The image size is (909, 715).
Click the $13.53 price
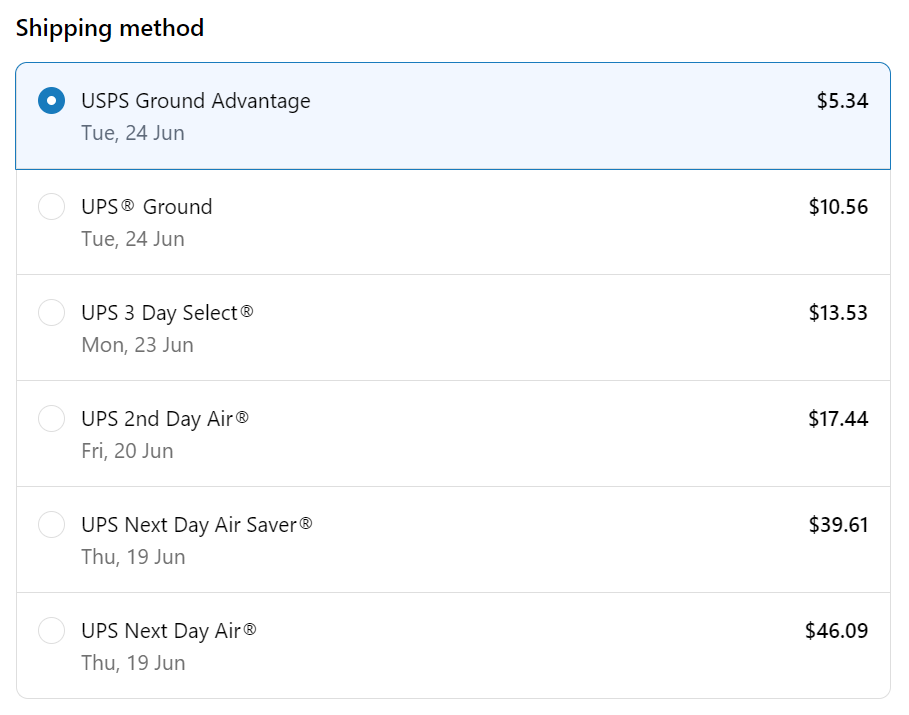[x=838, y=313]
